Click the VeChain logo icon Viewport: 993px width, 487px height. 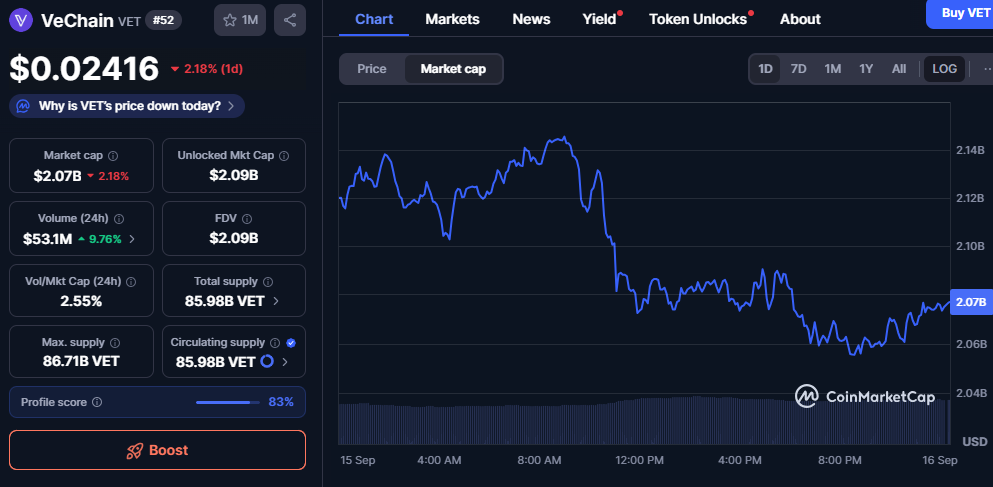(x=21, y=20)
